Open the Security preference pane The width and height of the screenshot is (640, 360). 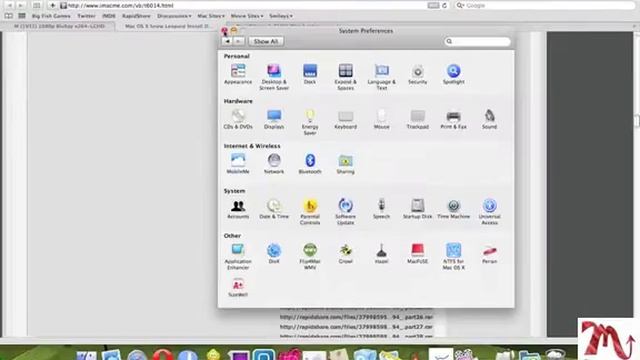(x=418, y=74)
